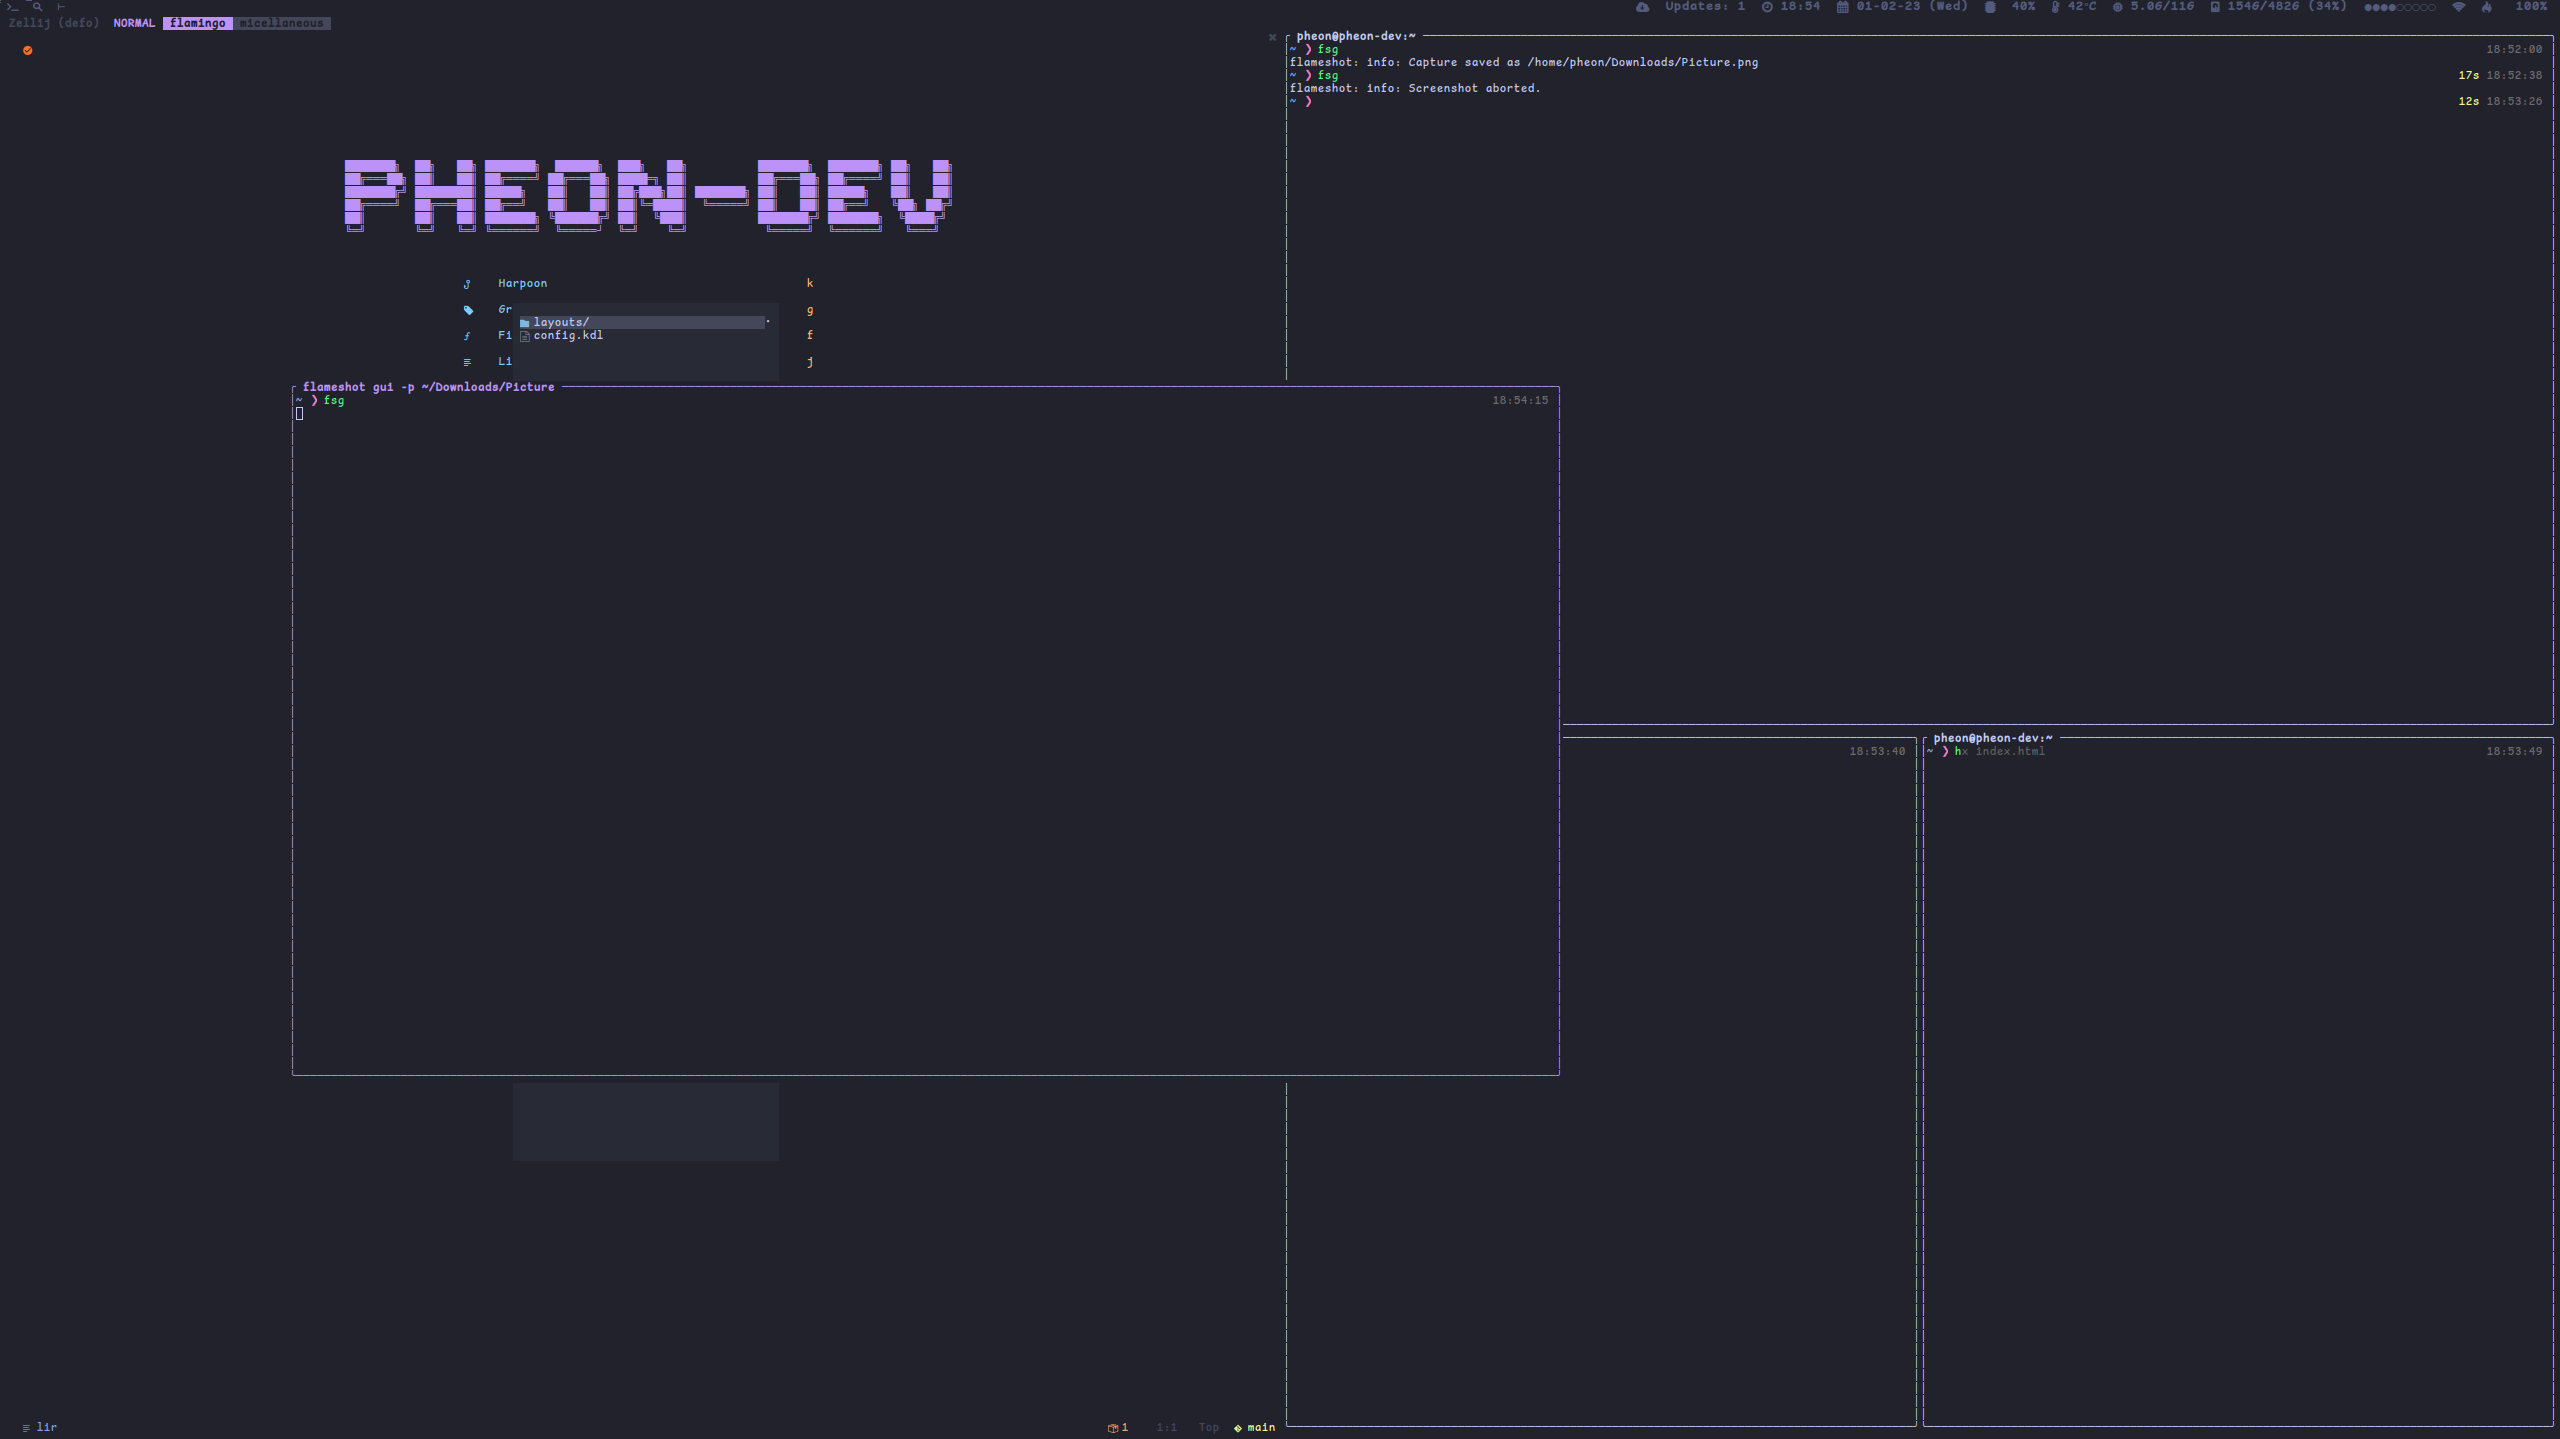Switch to the micellaneous tab

coord(281,23)
